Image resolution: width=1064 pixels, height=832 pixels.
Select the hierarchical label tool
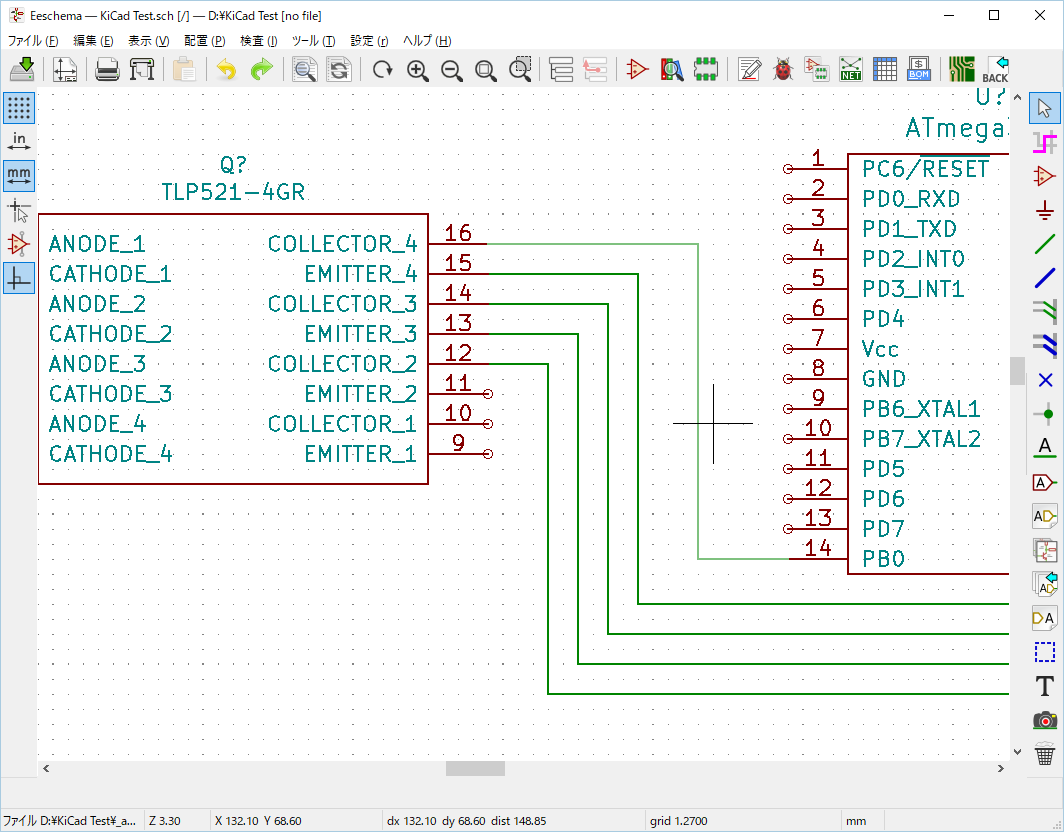(x=1045, y=516)
